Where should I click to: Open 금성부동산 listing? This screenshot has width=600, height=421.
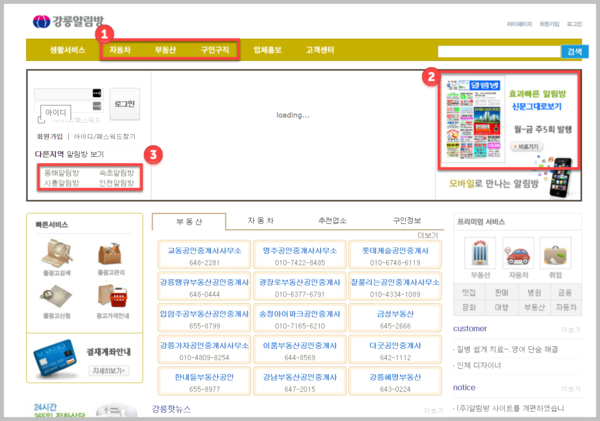tap(395, 318)
